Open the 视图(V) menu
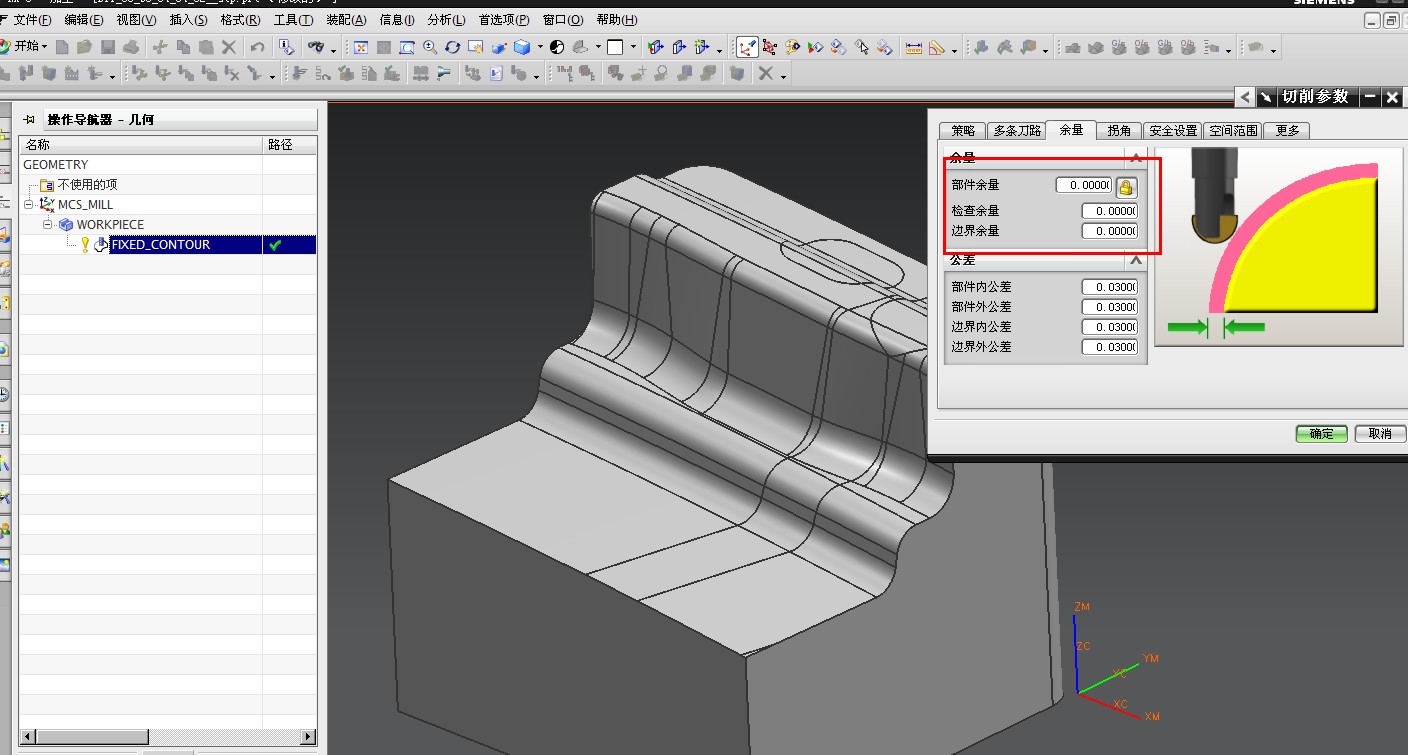Screen dimensions: 1408x755 click(x=136, y=20)
